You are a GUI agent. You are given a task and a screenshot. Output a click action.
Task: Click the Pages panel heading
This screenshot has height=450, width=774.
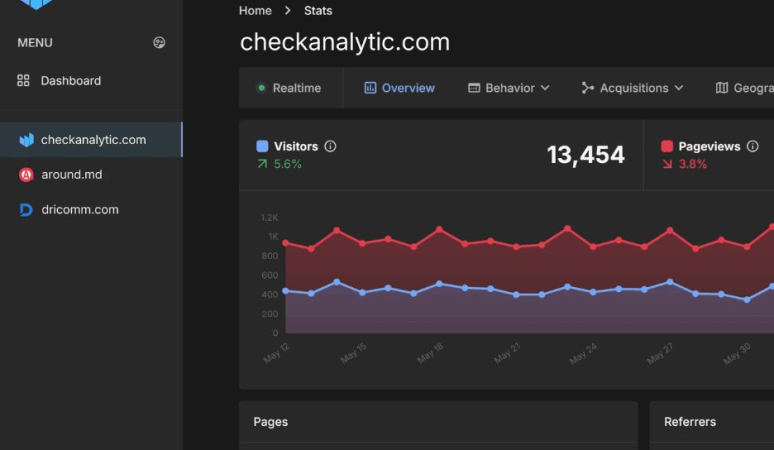(x=271, y=422)
